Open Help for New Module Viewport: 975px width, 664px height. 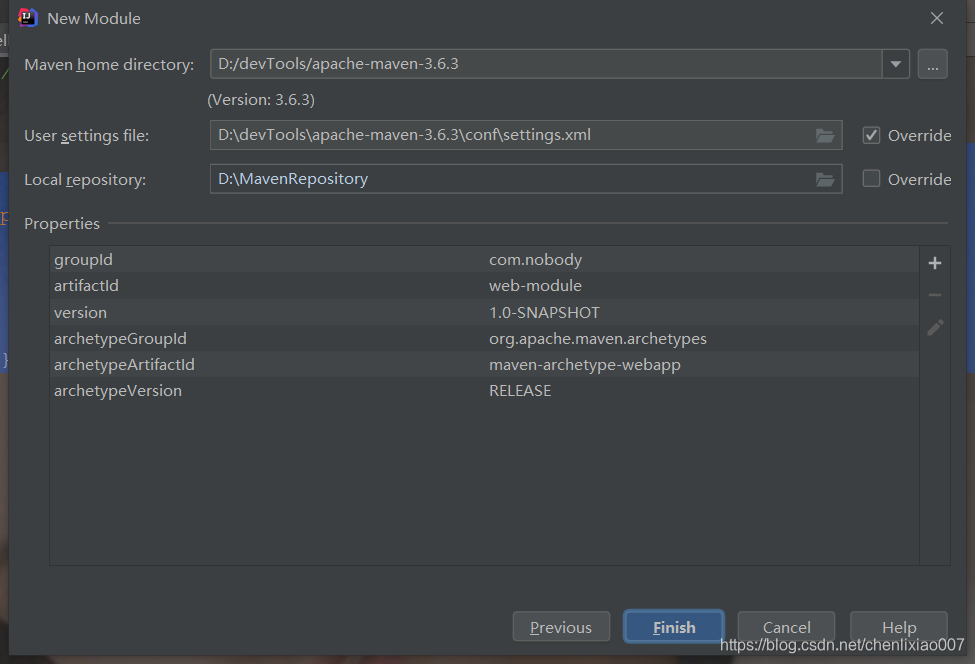click(899, 627)
